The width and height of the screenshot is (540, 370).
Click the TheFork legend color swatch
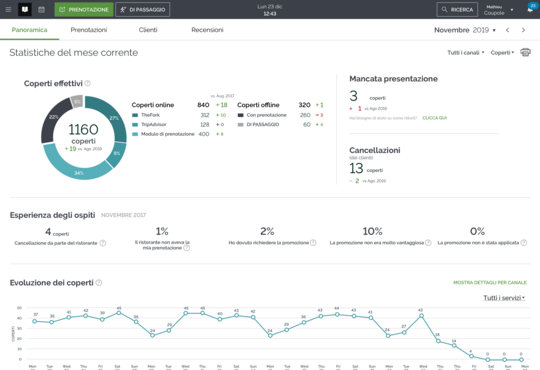click(135, 115)
